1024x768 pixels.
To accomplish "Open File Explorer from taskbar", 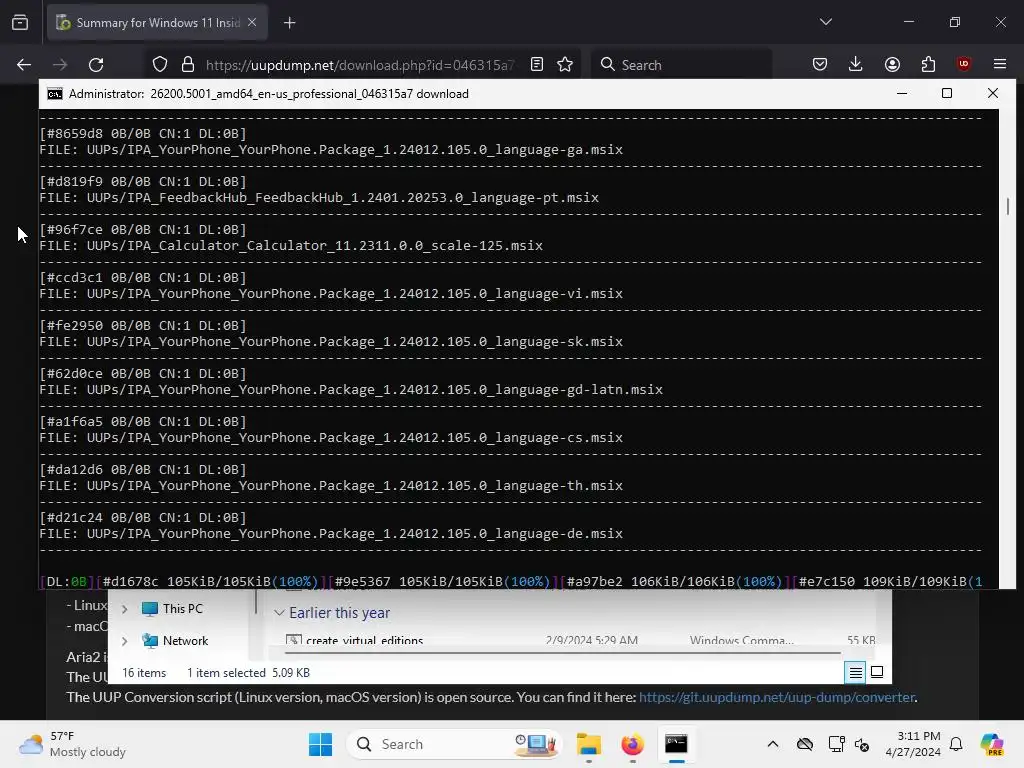I will point(588,744).
